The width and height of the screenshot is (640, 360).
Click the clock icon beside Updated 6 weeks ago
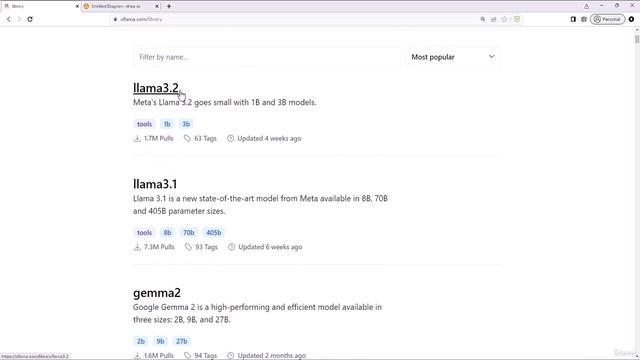[231, 247]
